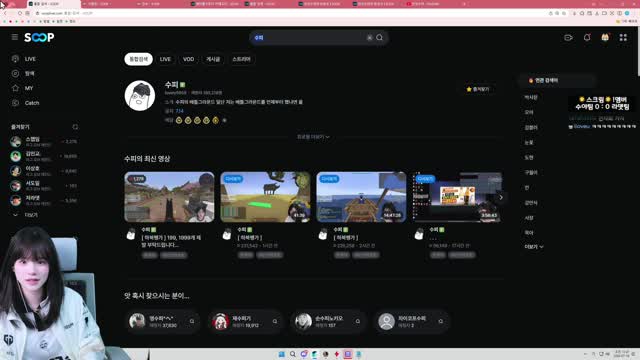Clear the search field with X icon
640x360 pixels.
pyautogui.click(x=369, y=38)
